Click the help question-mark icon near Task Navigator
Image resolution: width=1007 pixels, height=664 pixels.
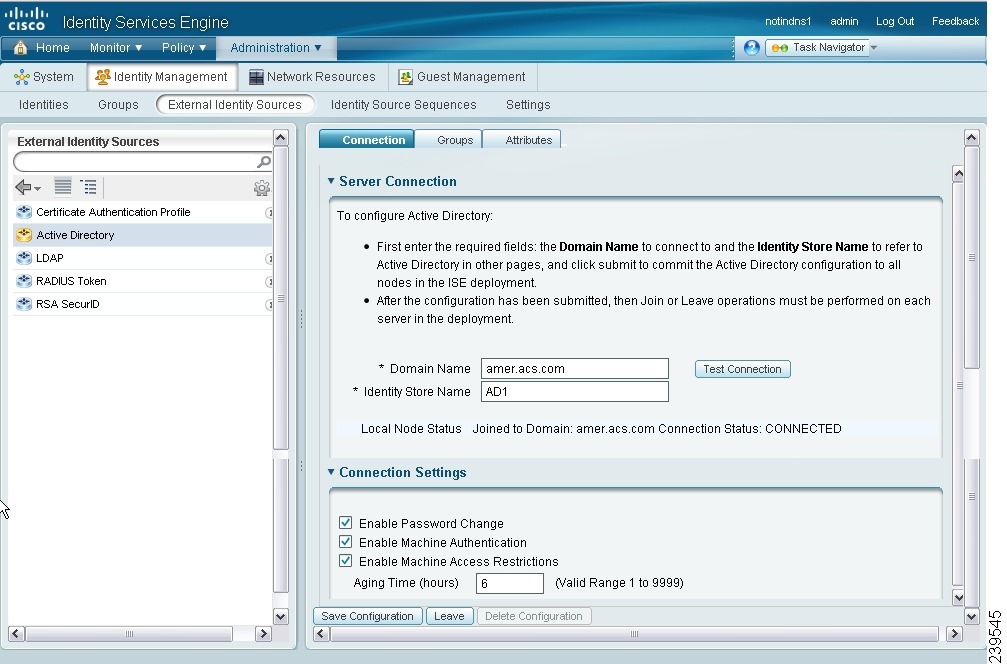click(x=751, y=47)
